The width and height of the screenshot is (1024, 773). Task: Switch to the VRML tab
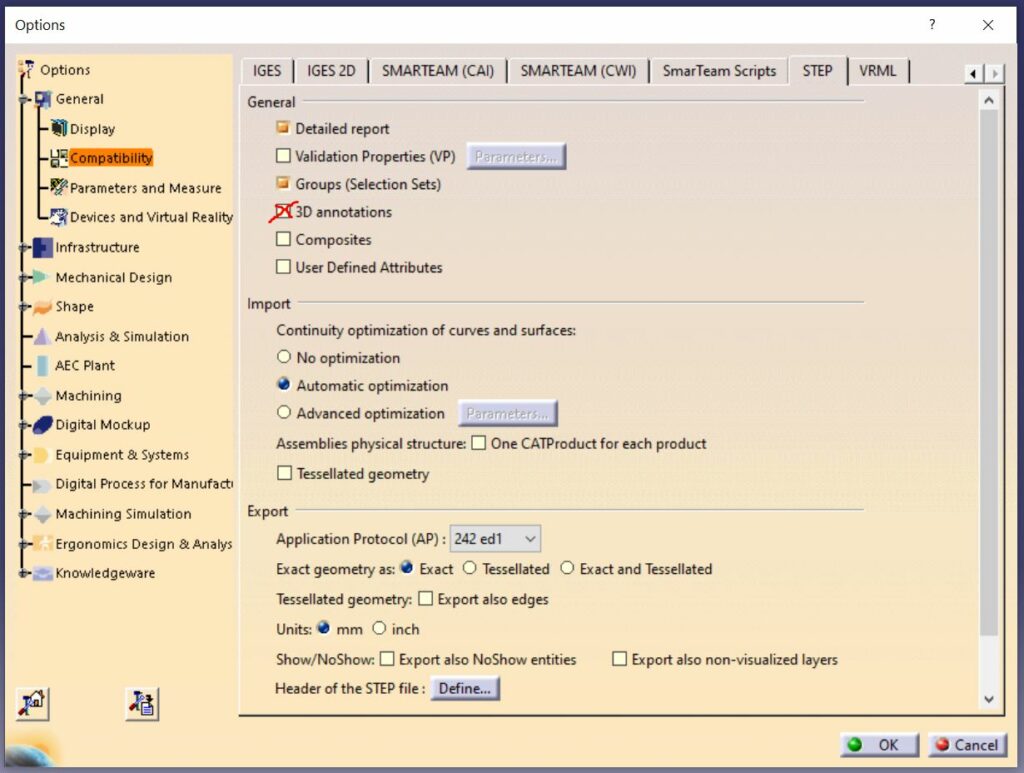[x=878, y=71]
